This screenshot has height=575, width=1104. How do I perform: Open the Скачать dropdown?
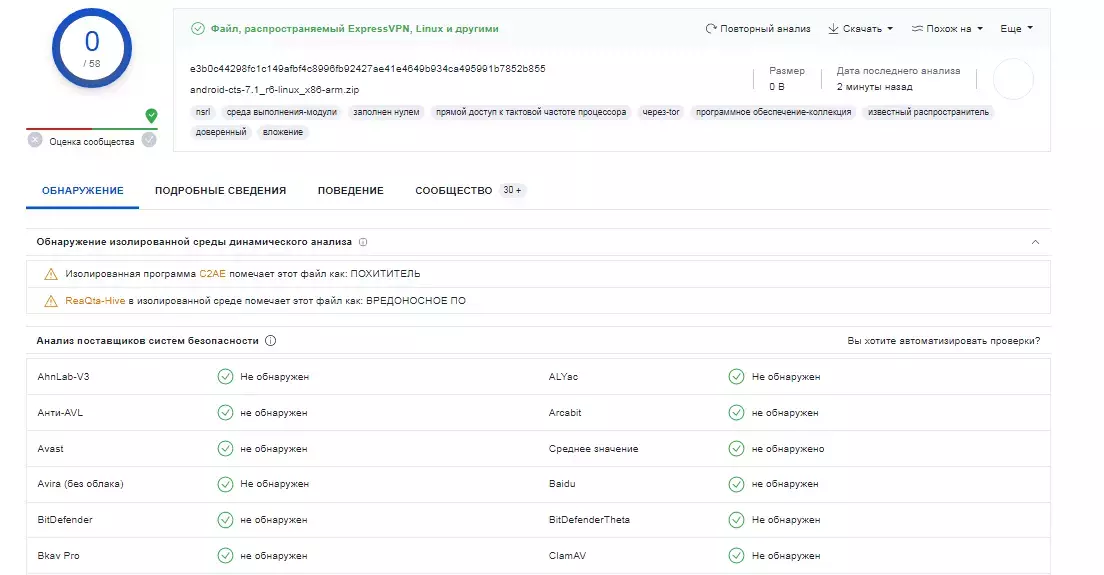860,29
